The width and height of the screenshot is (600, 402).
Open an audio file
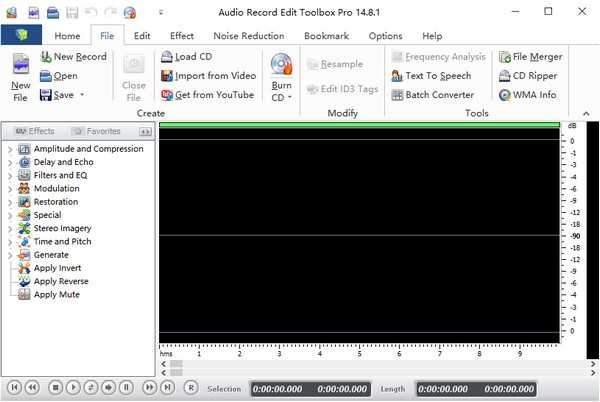tap(59, 76)
